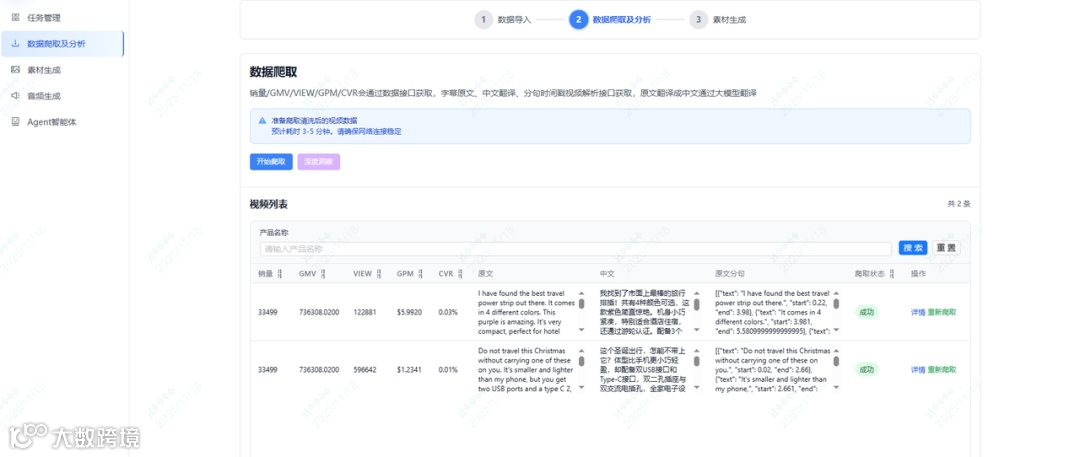
Task: Click step 3 circle for 素材生成
Action: (x=698, y=19)
